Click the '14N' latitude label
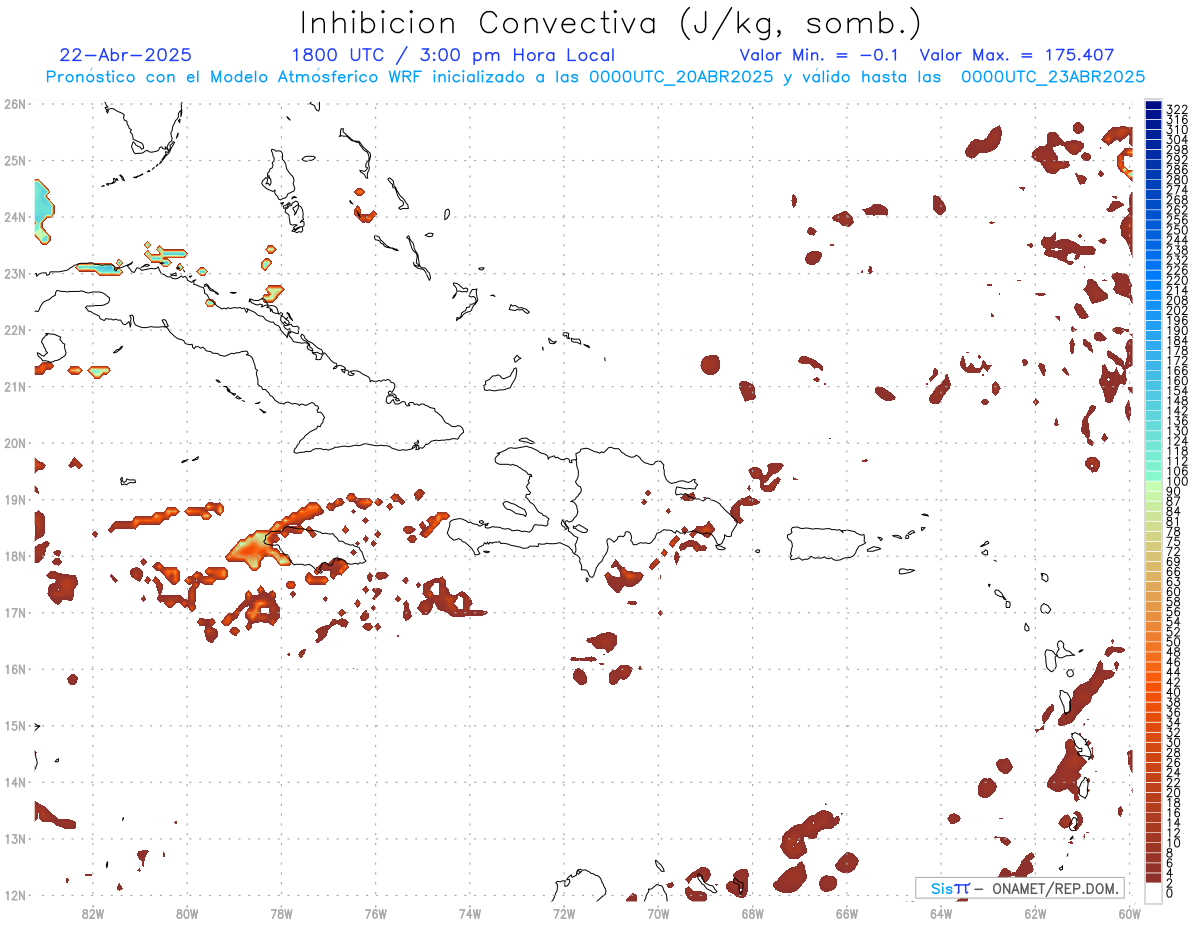1200x927 pixels. click(x=15, y=782)
